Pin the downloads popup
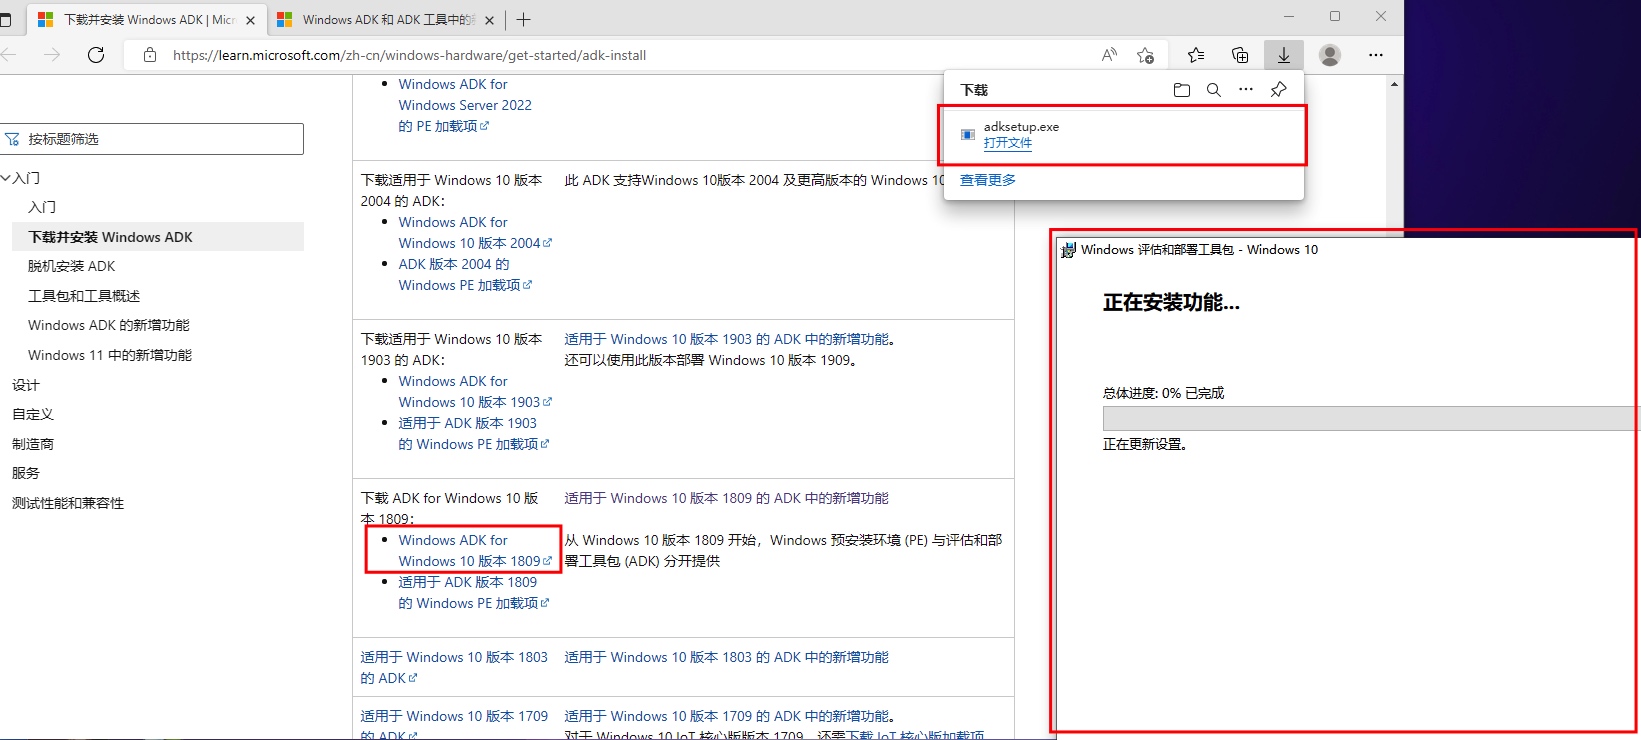The image size is (1641, 740). click(1278, 90)
